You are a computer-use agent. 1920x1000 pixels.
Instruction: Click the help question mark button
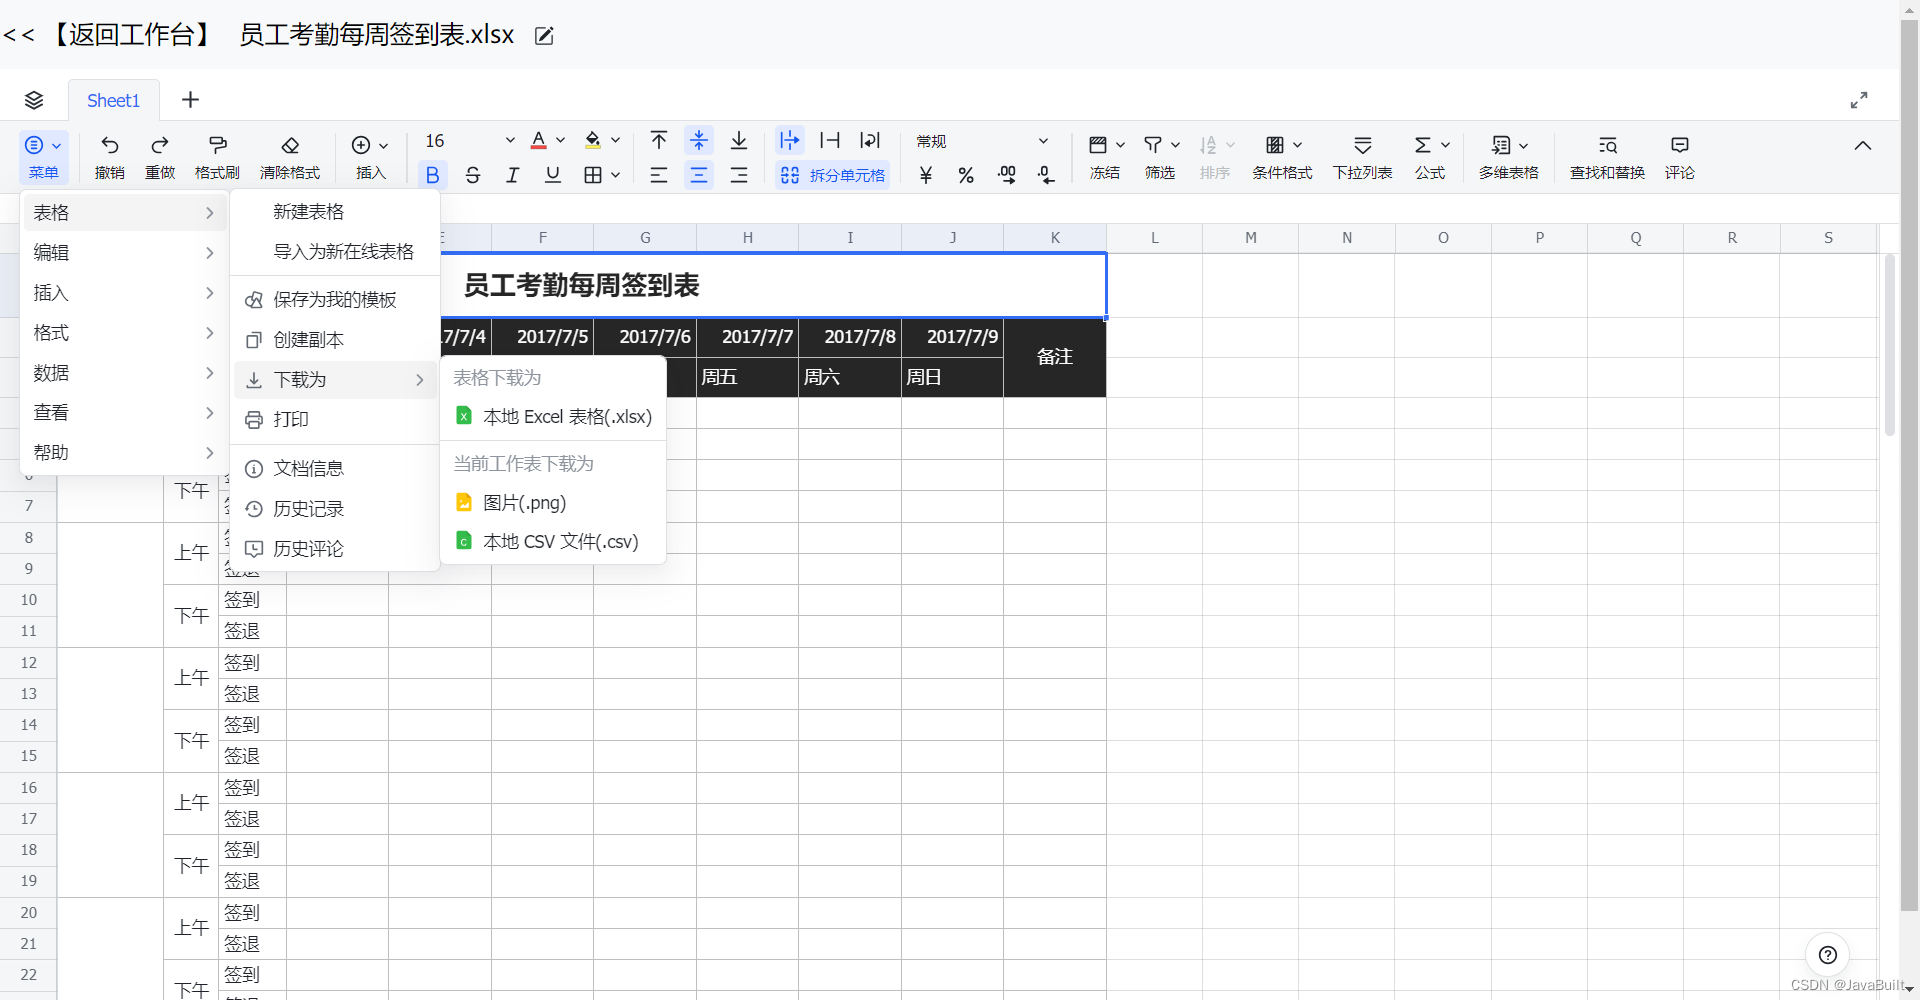coord(1828,954)
